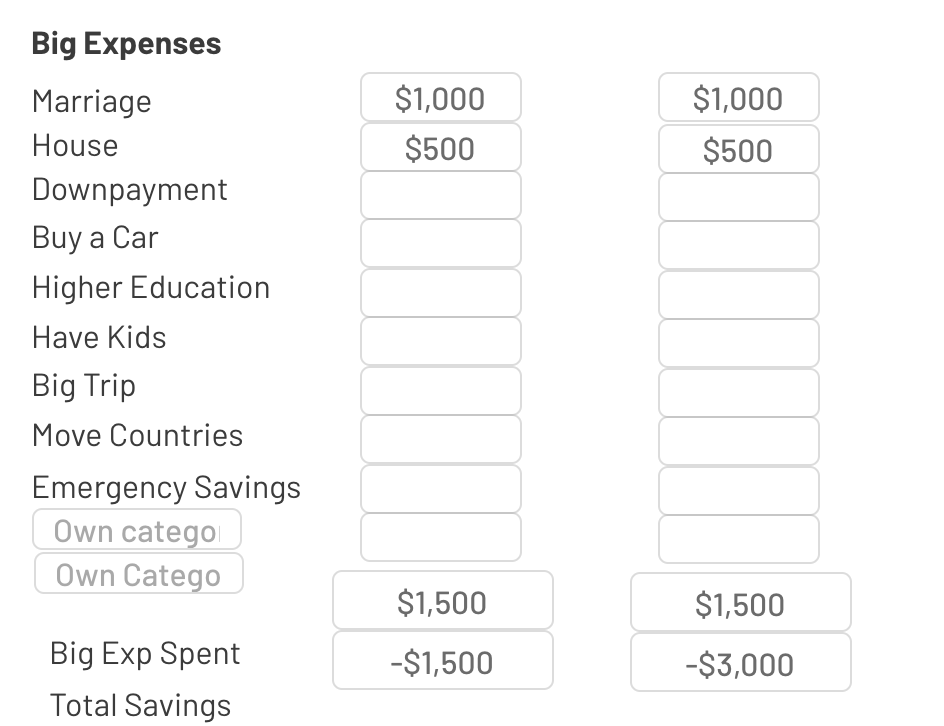Select first column $1,500 total box

443,600
